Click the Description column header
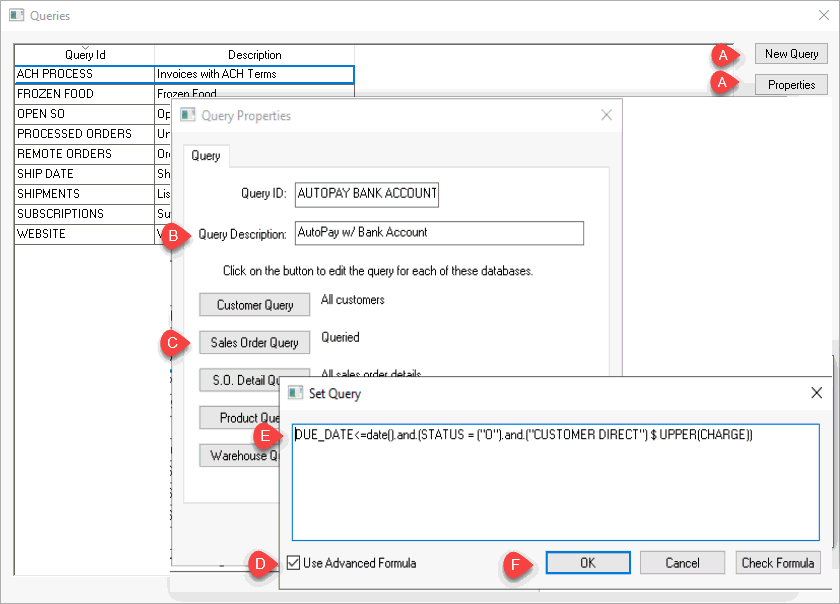The height and width of the screenshot is (604, 840). [254, 55]
